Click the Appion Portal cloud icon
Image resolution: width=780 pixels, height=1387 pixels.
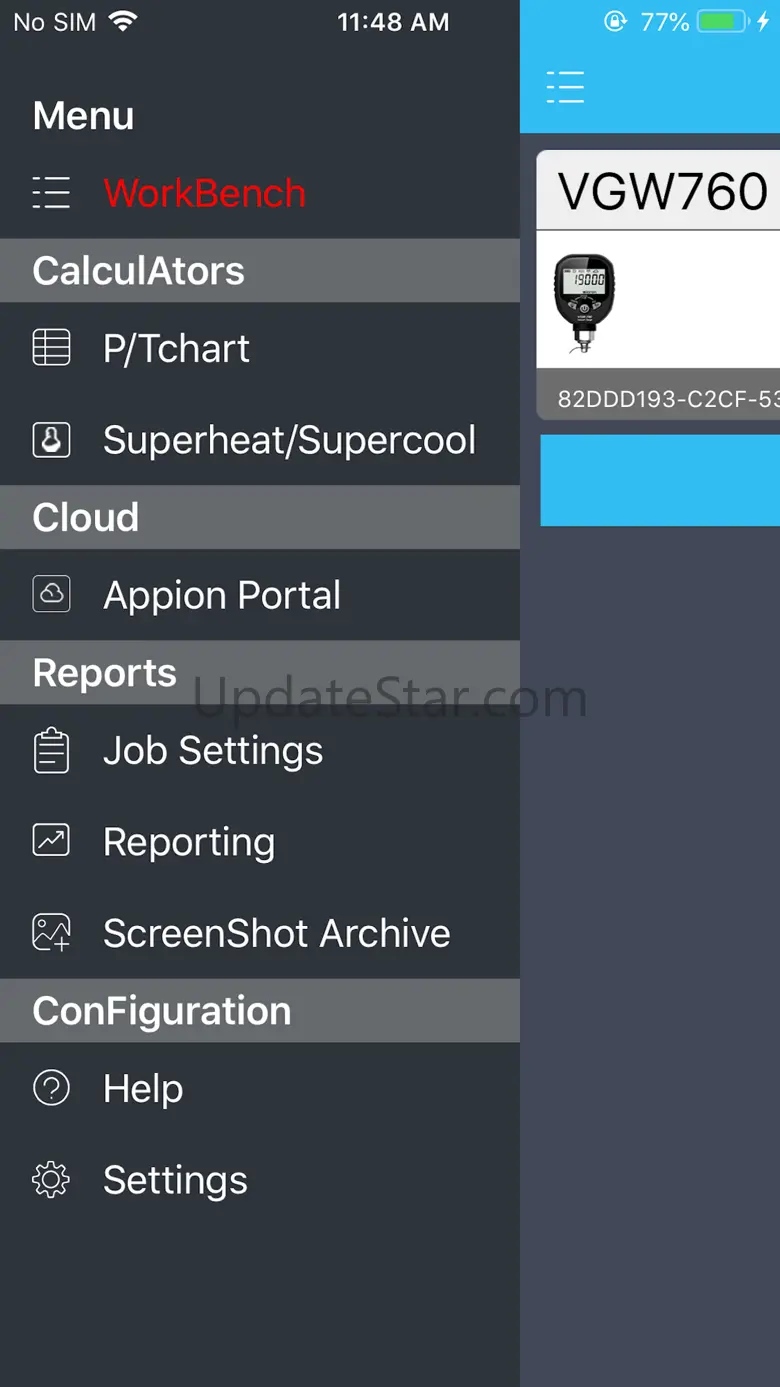pos(51,595)
